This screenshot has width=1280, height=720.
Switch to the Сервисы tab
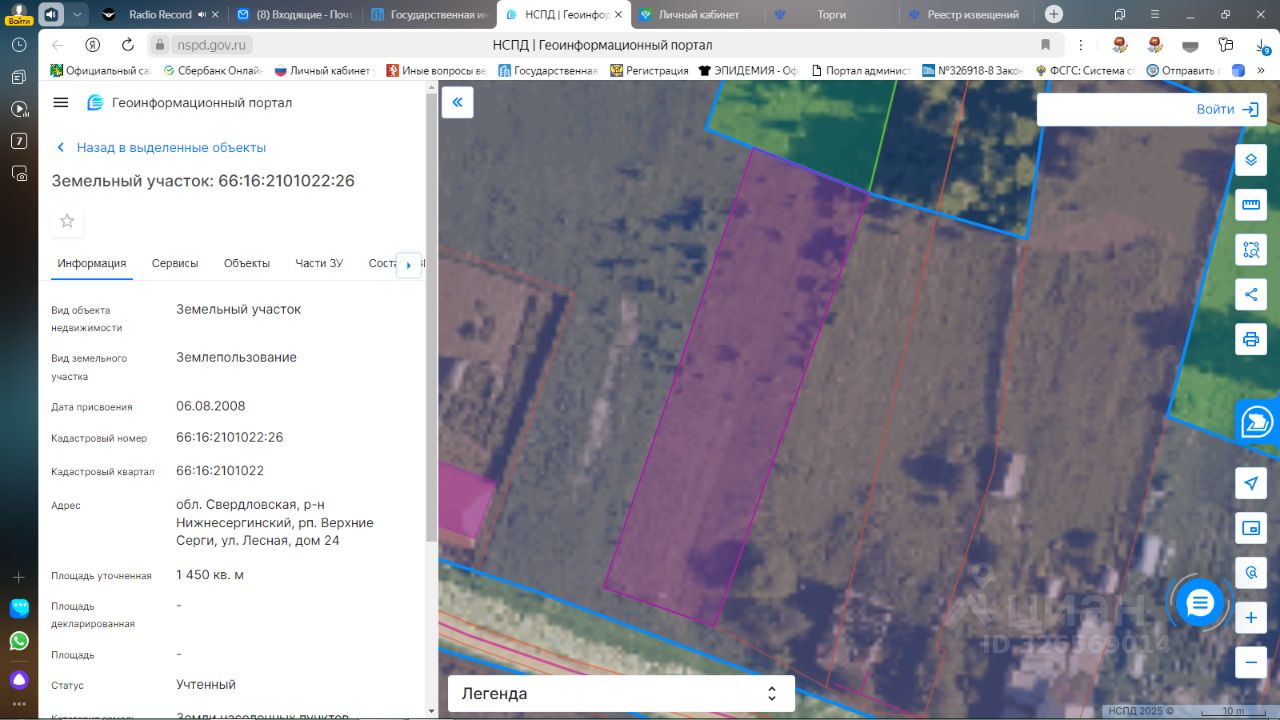click(175, 263)
